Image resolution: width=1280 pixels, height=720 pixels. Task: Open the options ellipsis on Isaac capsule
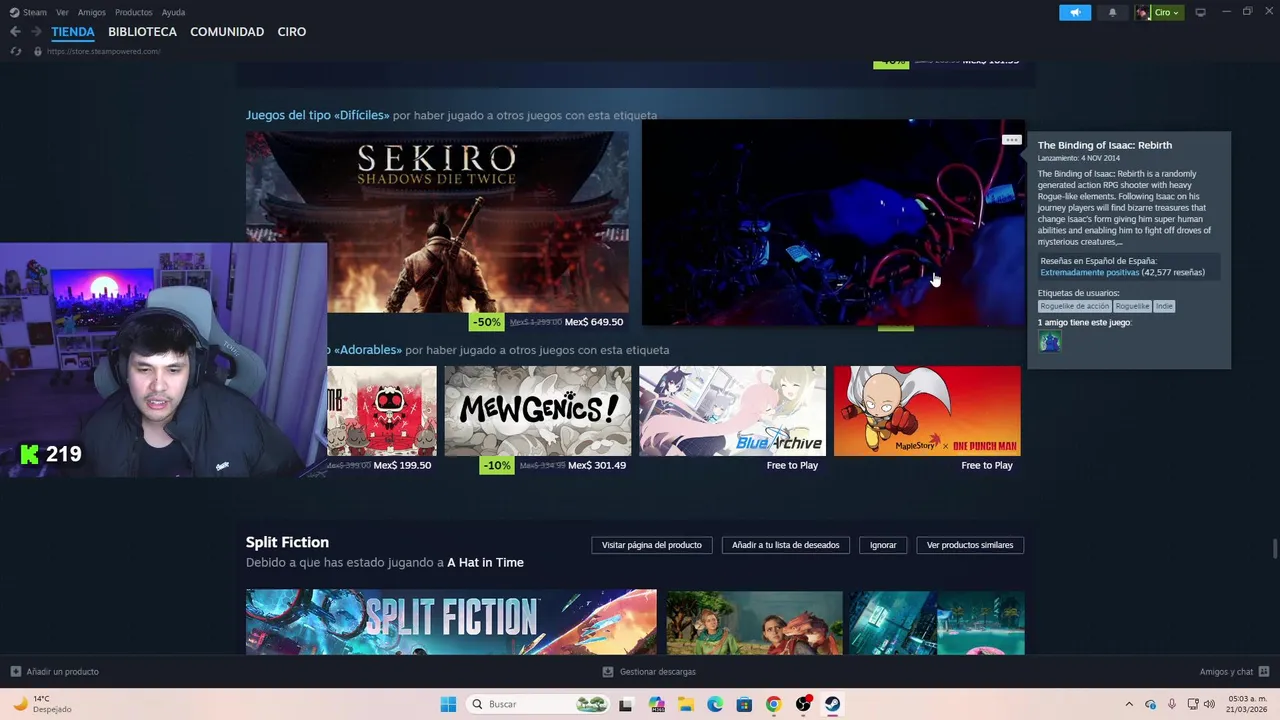click(x=1011, y=140)
